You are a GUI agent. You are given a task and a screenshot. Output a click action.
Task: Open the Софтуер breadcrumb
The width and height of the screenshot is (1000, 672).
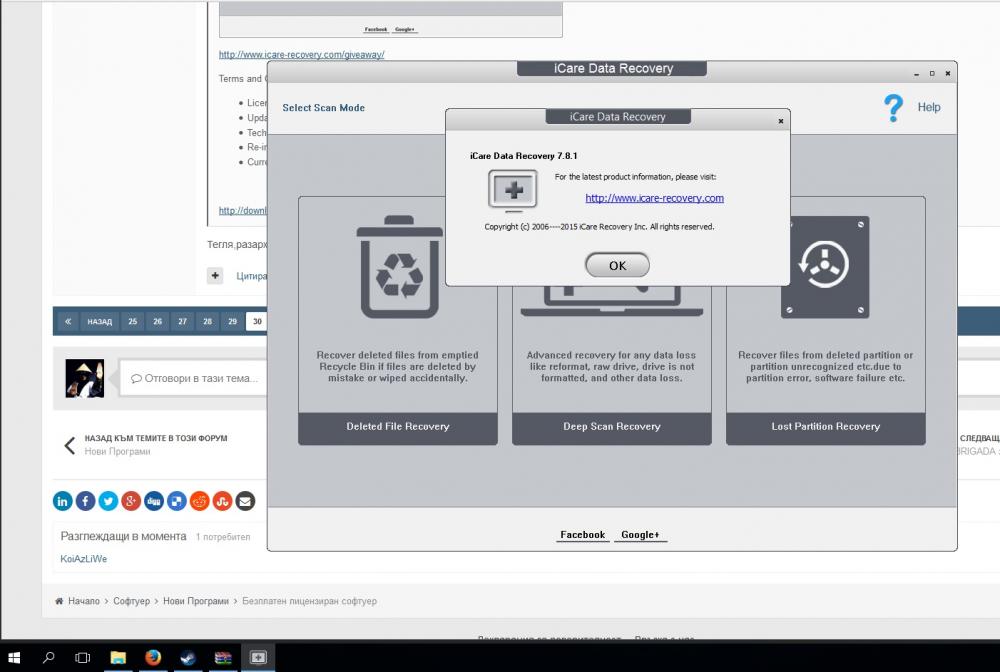point(131,601)
